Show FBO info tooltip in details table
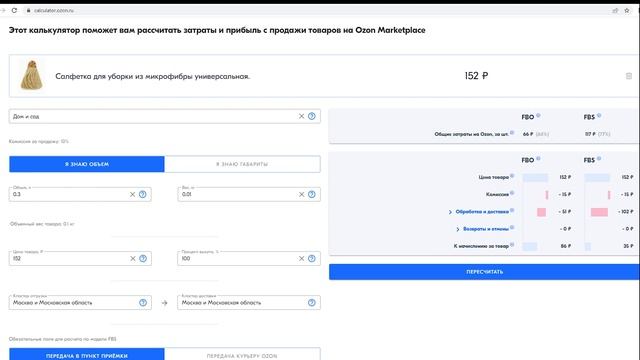Viewport: 640px width, 360px height. click(x=538, y=158)
